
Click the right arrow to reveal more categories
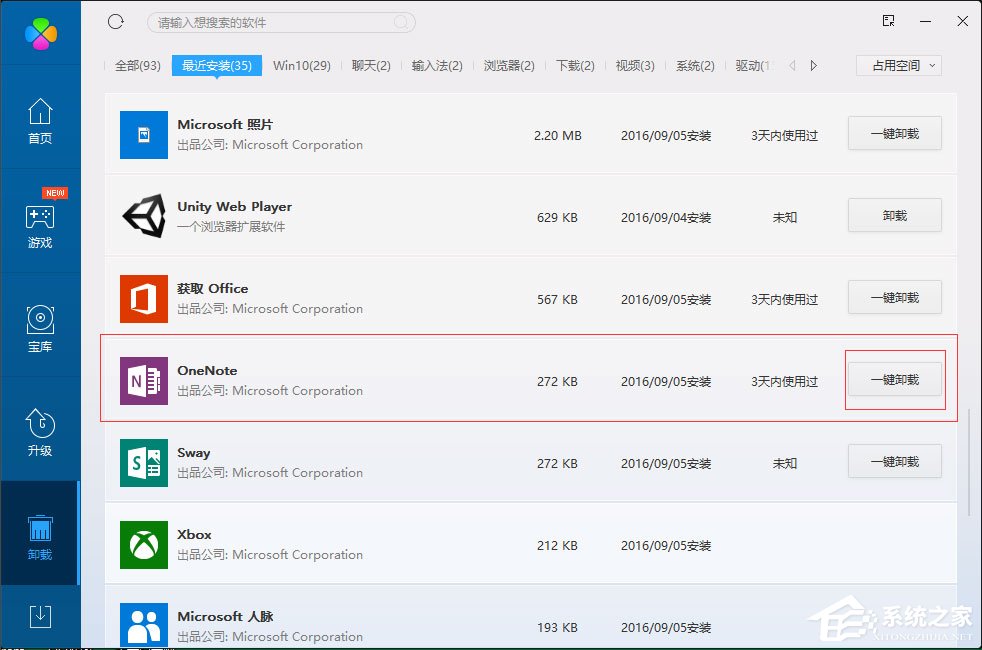(x=812, y=64)
